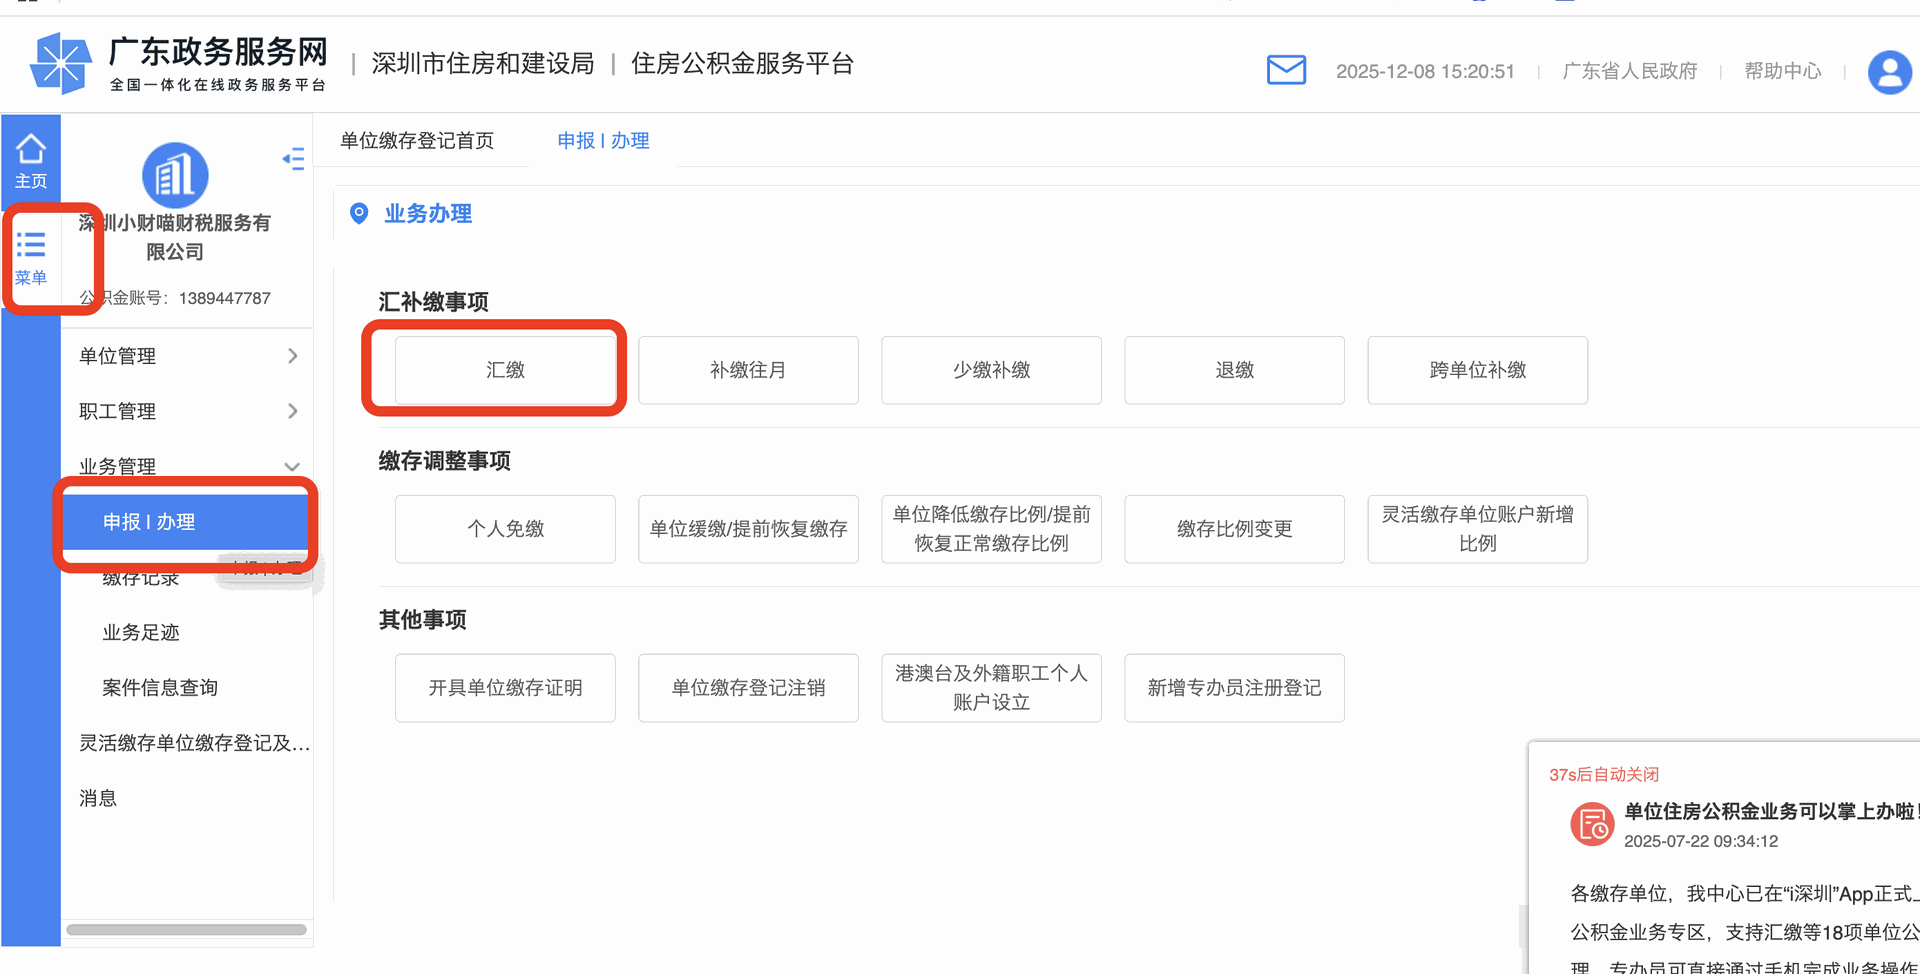This screenshot has width=1920, height=974.
Task: Open the user profile avatar icon
Action: [x=1889, y=72]
